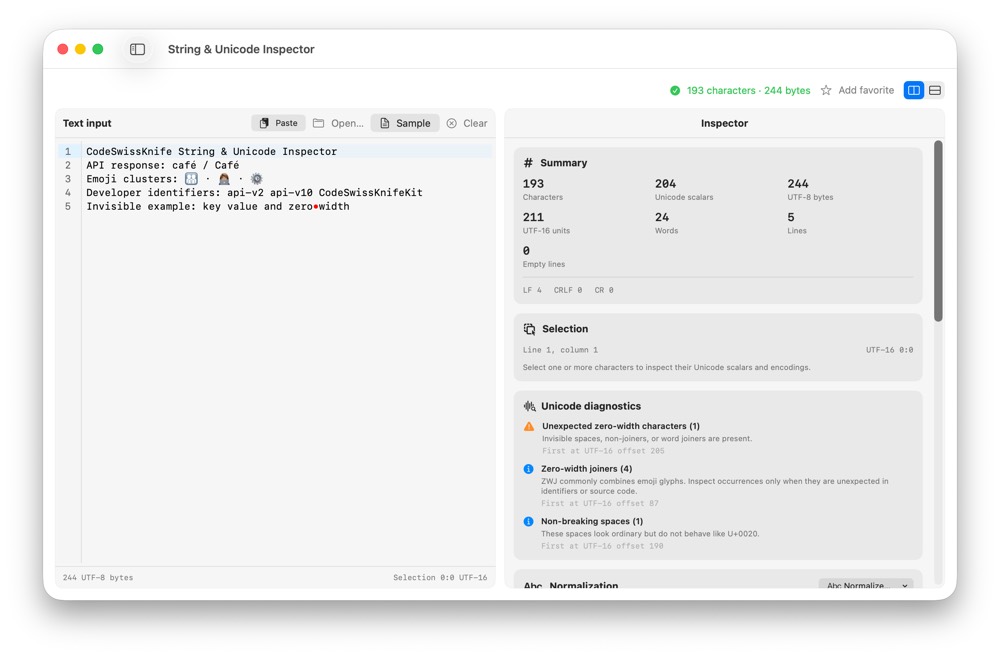Switch to side-by-side layout view
The height and width of the screenshot is (657, 1000).
[x=913, y=90]
